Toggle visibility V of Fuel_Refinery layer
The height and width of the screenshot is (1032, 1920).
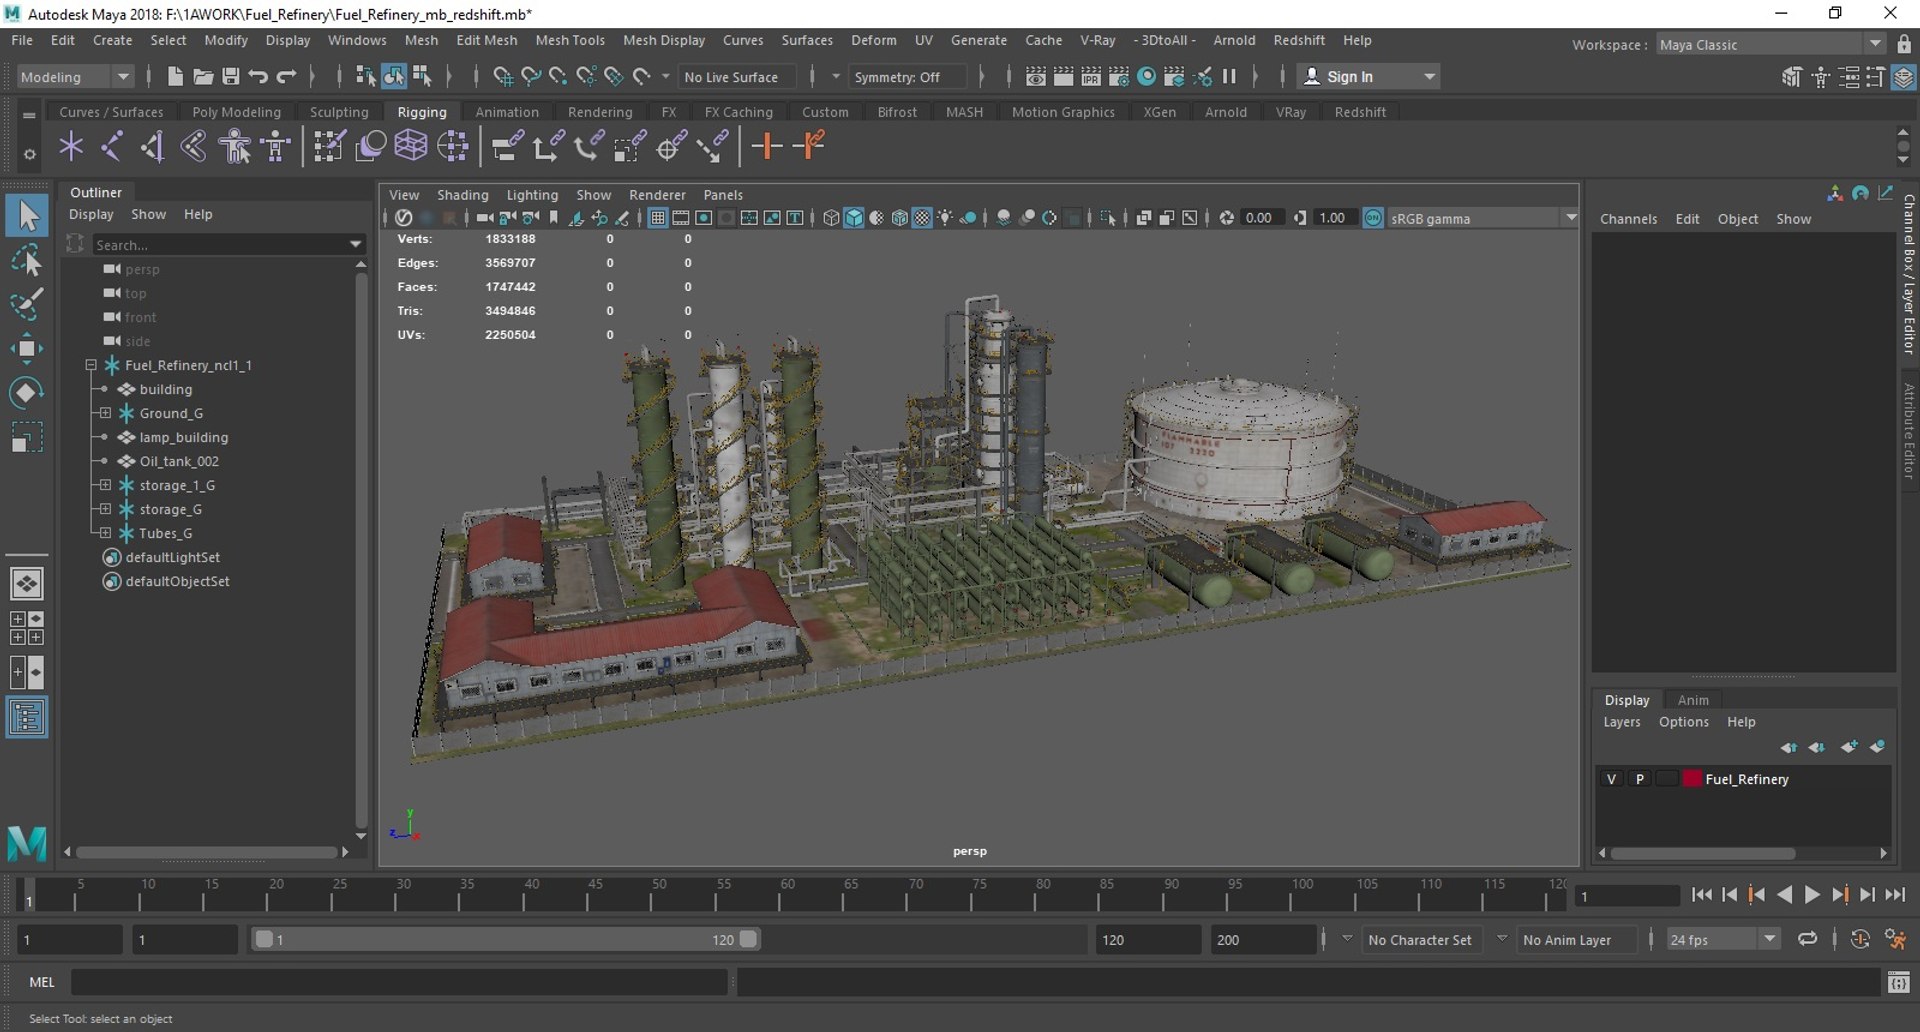(x=1611, y=779)
